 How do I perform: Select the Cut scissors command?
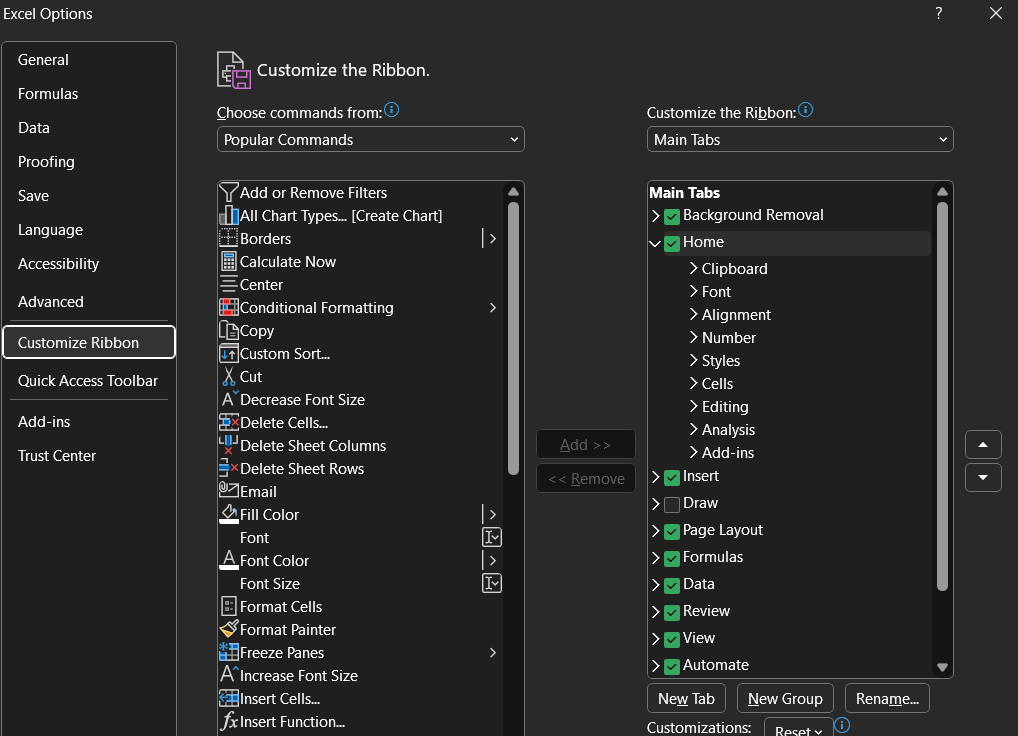pos(249,376)
